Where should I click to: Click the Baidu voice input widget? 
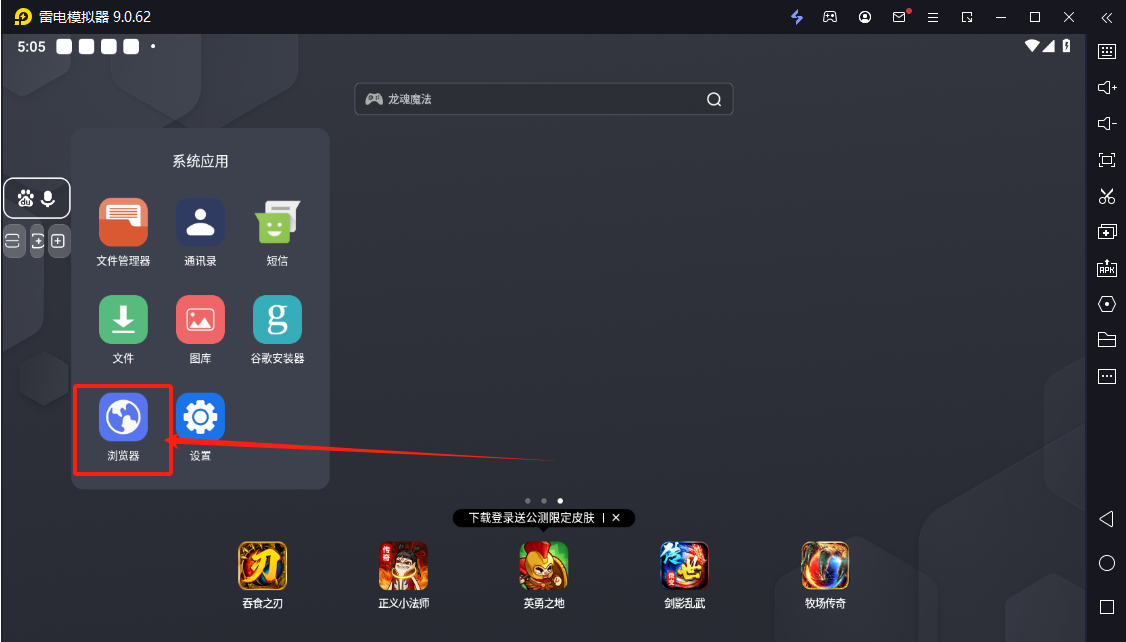coord(37,198)
